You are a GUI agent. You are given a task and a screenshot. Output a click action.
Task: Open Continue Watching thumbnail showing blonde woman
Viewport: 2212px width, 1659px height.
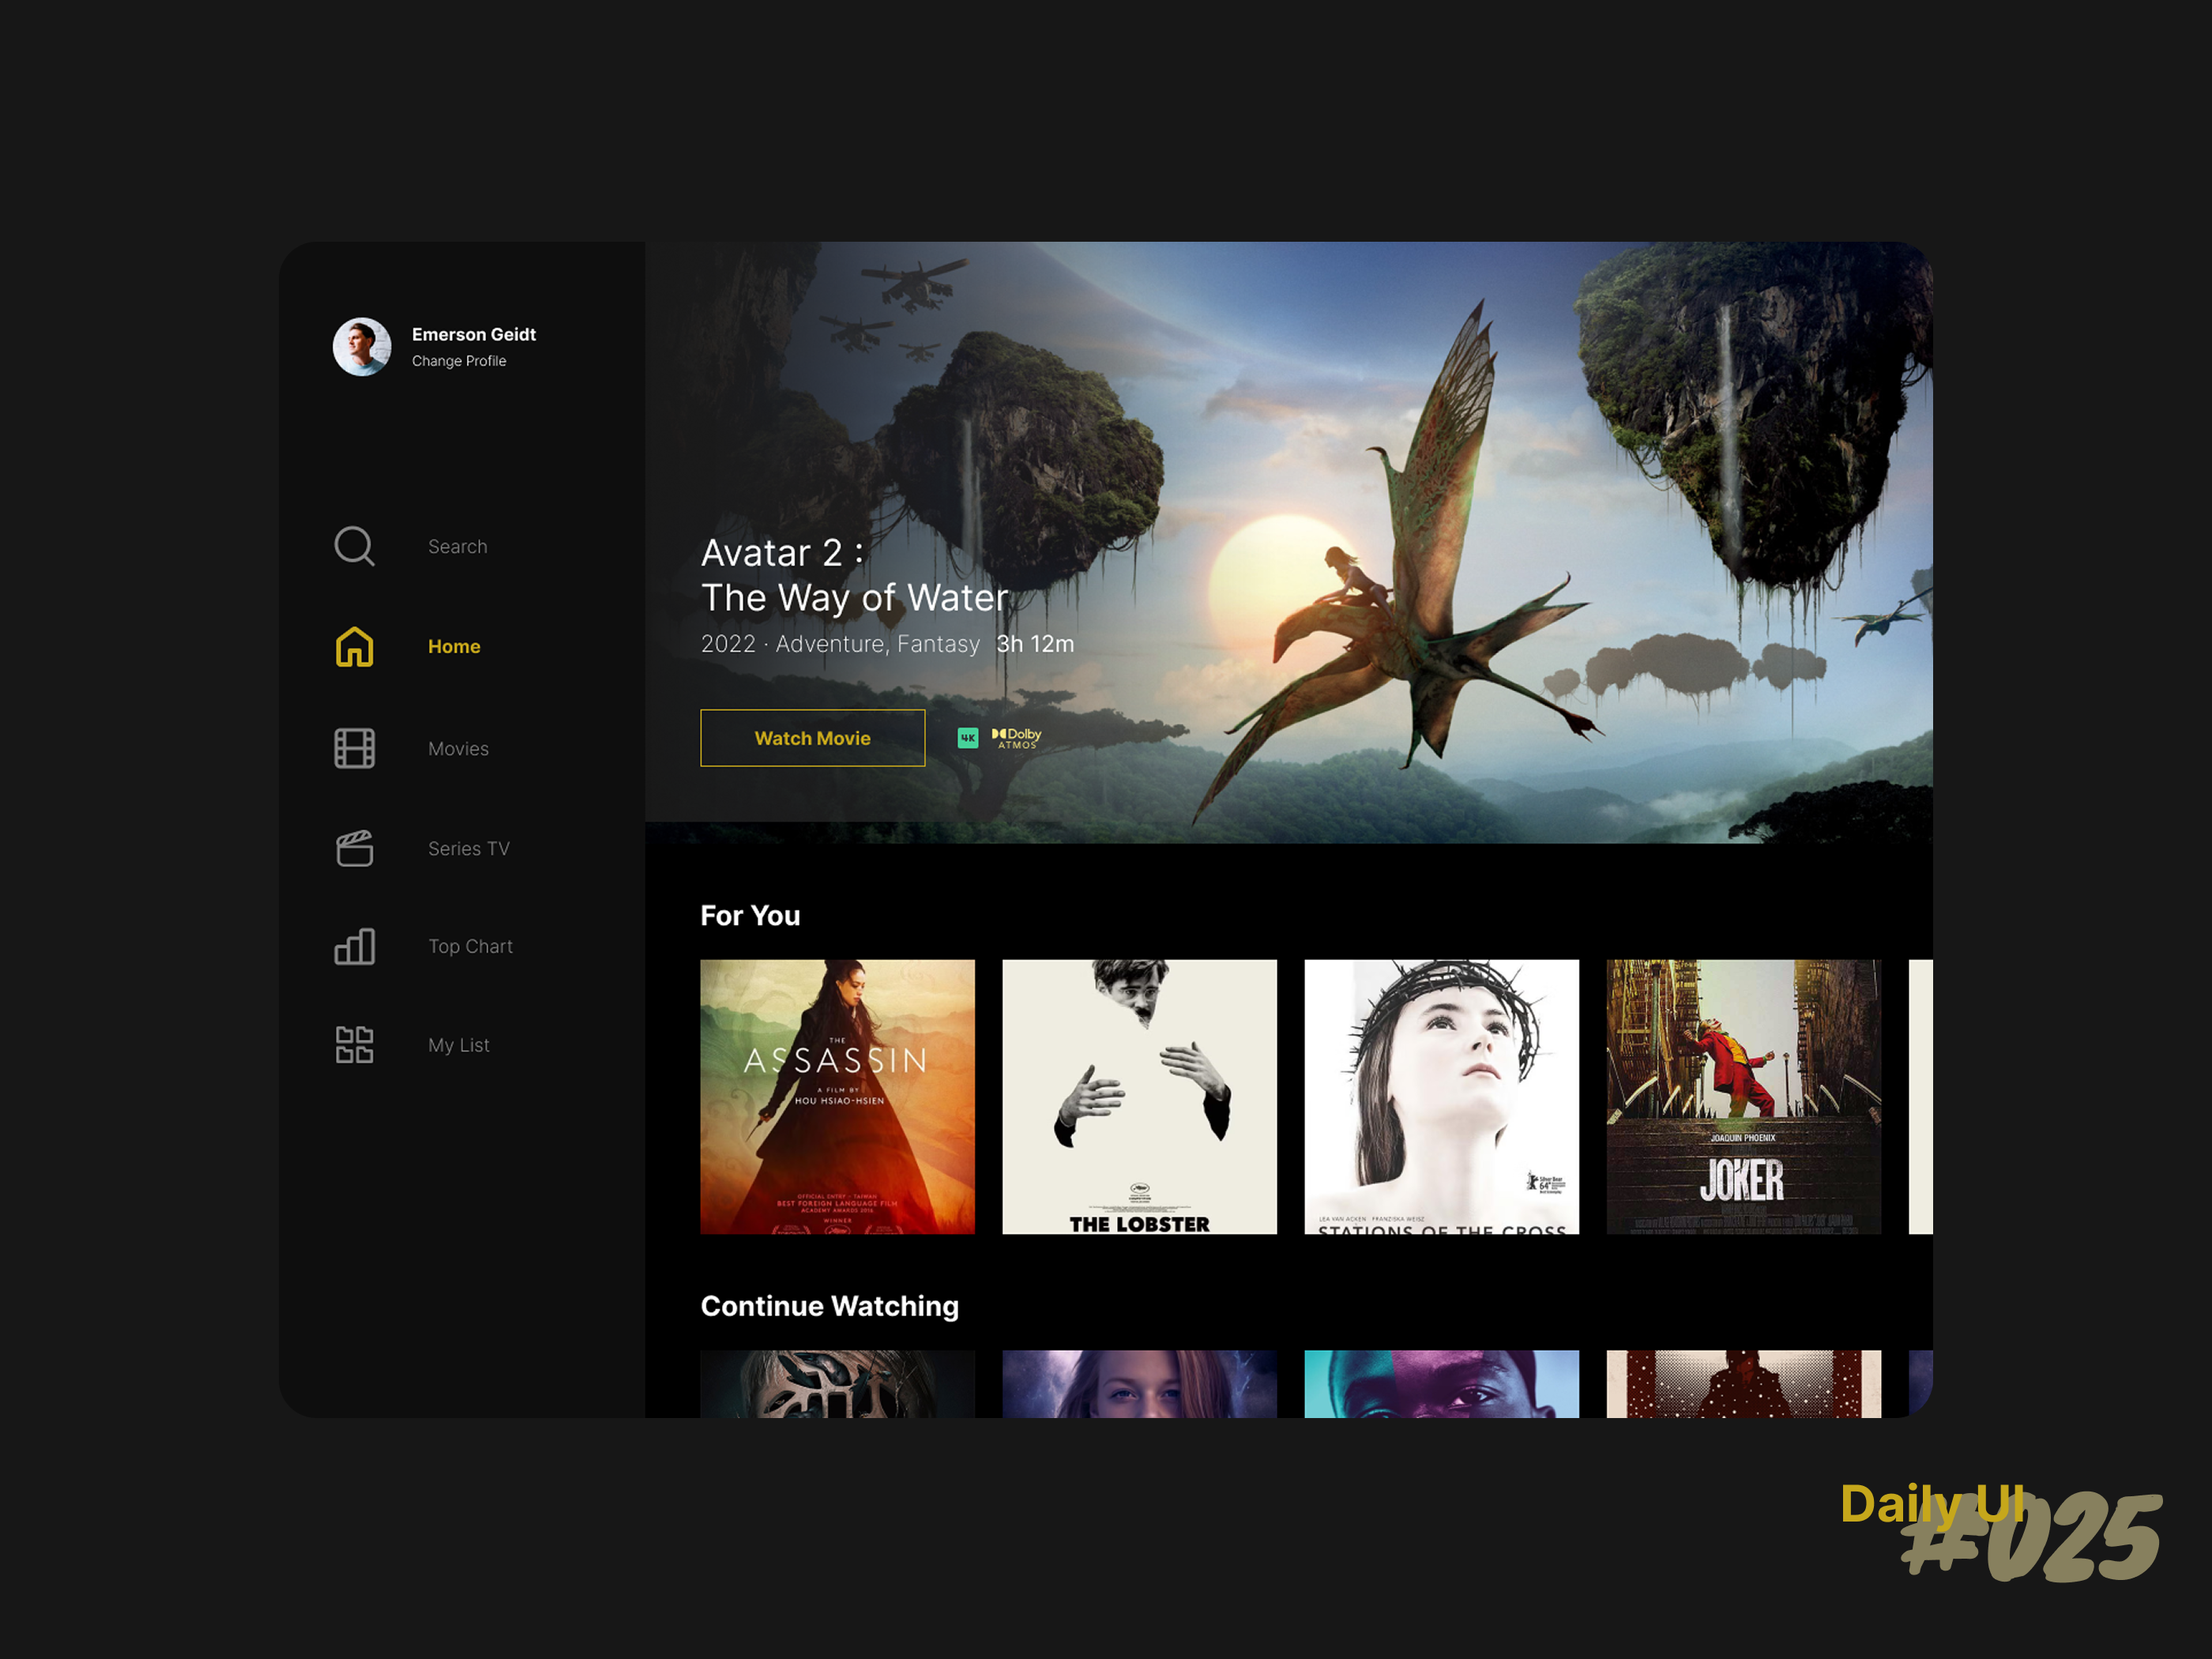tap(1139, 1384)
